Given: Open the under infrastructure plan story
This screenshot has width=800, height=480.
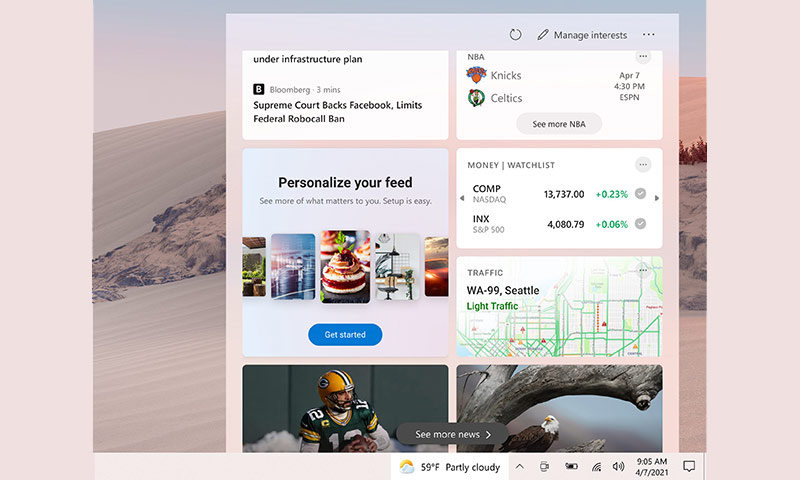Looking at the screenshot, I should tap(308, 59).
